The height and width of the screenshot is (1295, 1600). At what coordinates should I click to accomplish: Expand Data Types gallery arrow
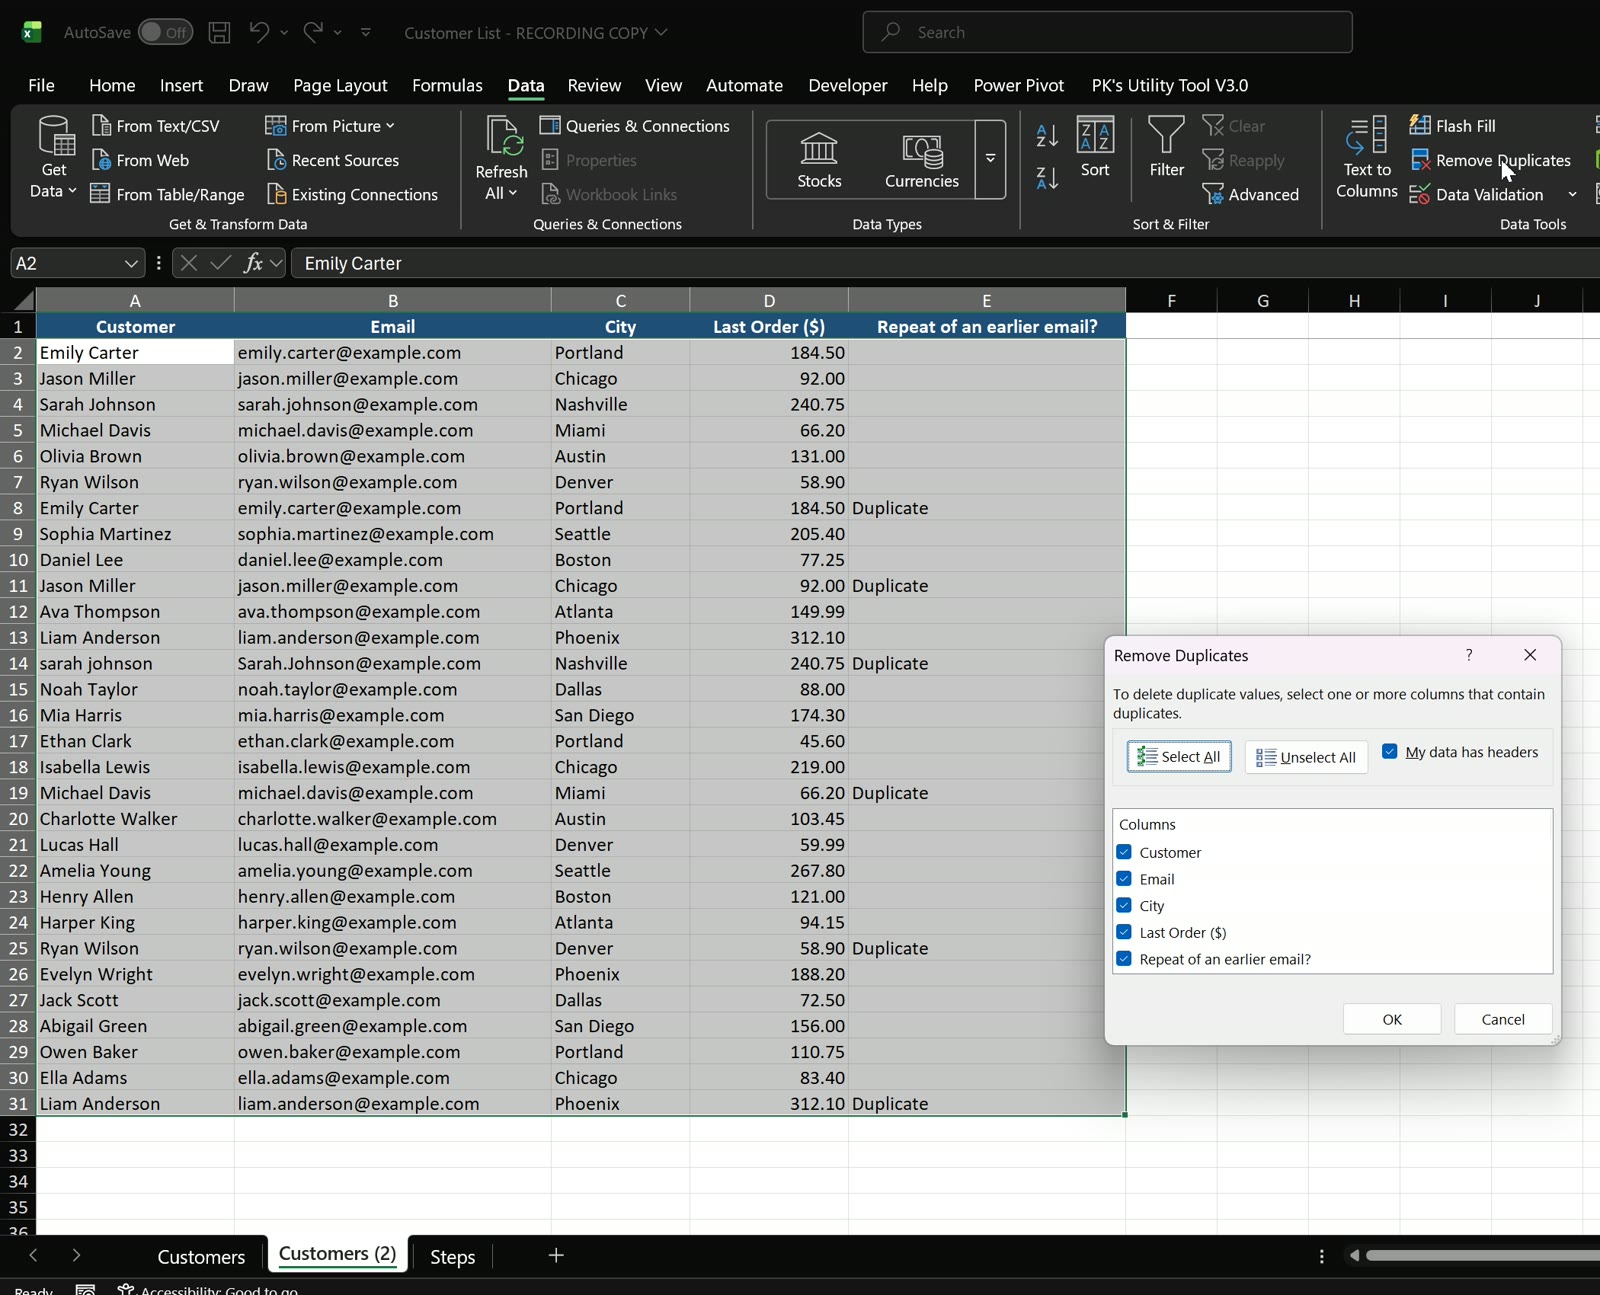[x=990, y=159]
